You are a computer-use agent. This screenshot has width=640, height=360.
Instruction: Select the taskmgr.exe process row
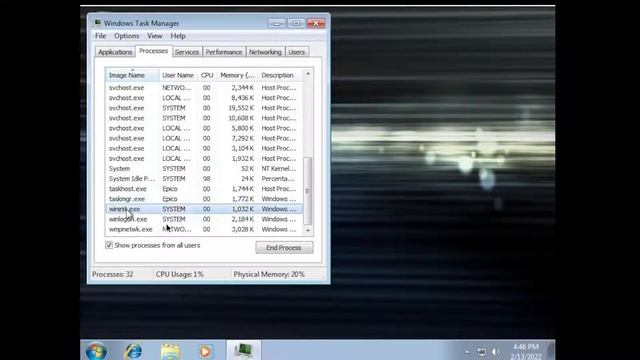coord(204,199)
